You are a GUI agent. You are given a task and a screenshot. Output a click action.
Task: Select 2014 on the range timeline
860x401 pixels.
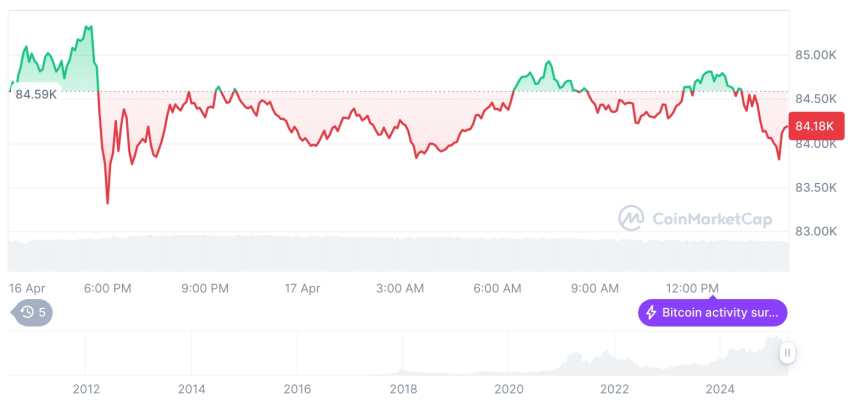(192, 388)
